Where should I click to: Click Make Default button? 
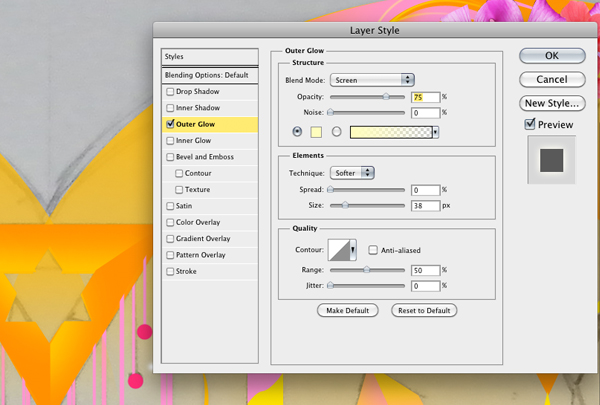tap(347, 310)
